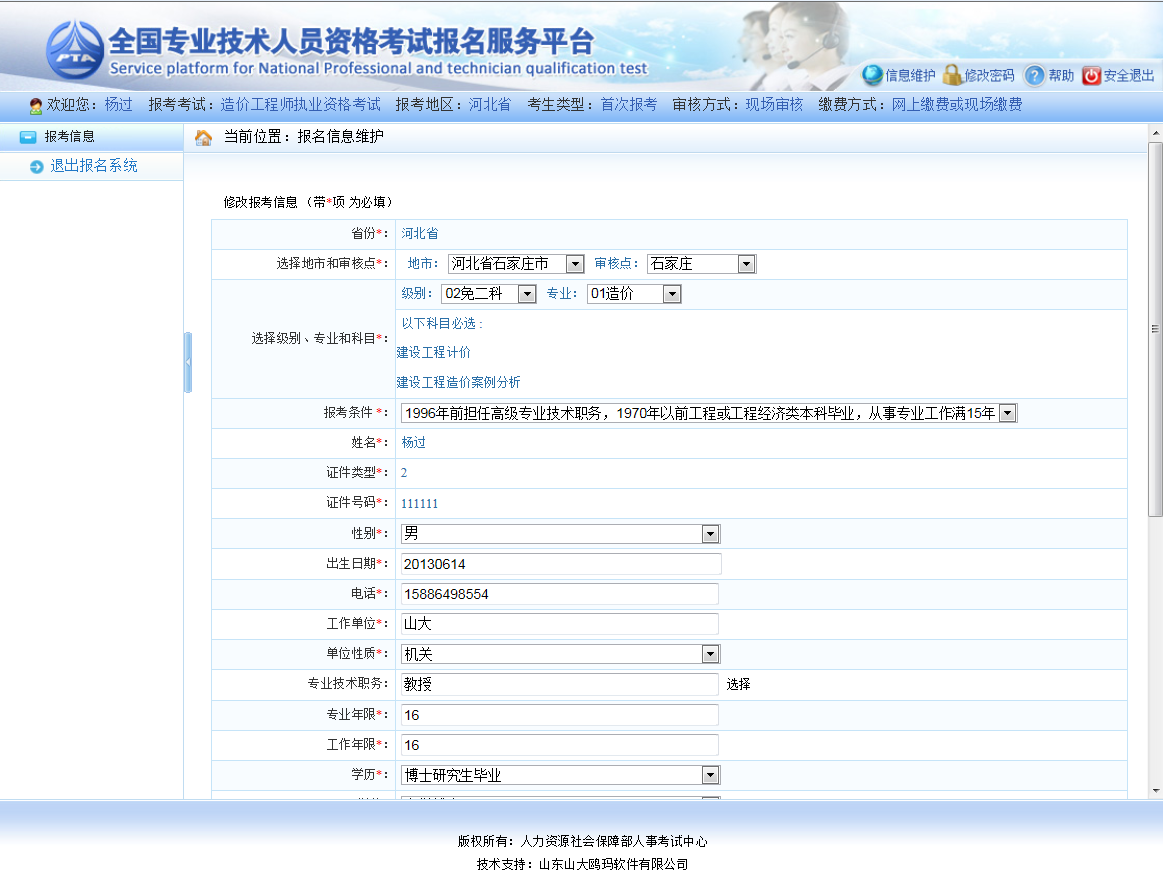Click the arrow icon beside 退出报名系统

(37, 167)
